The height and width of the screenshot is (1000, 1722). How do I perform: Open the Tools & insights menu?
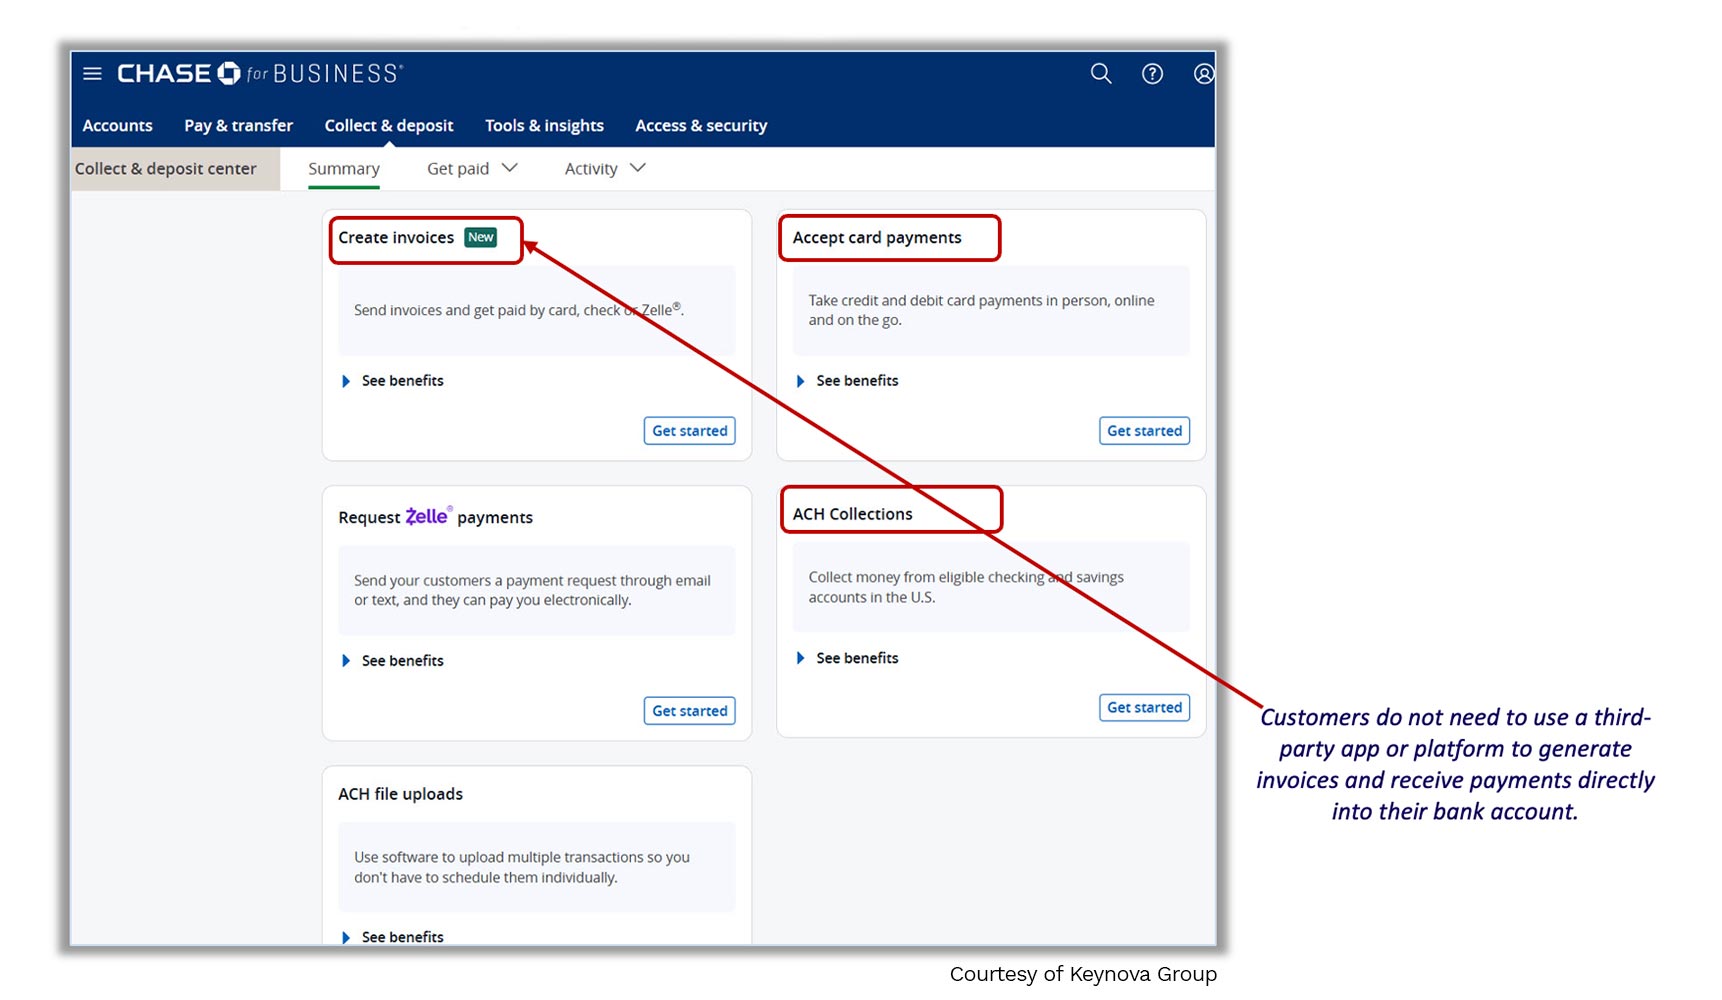coord(545,126)
